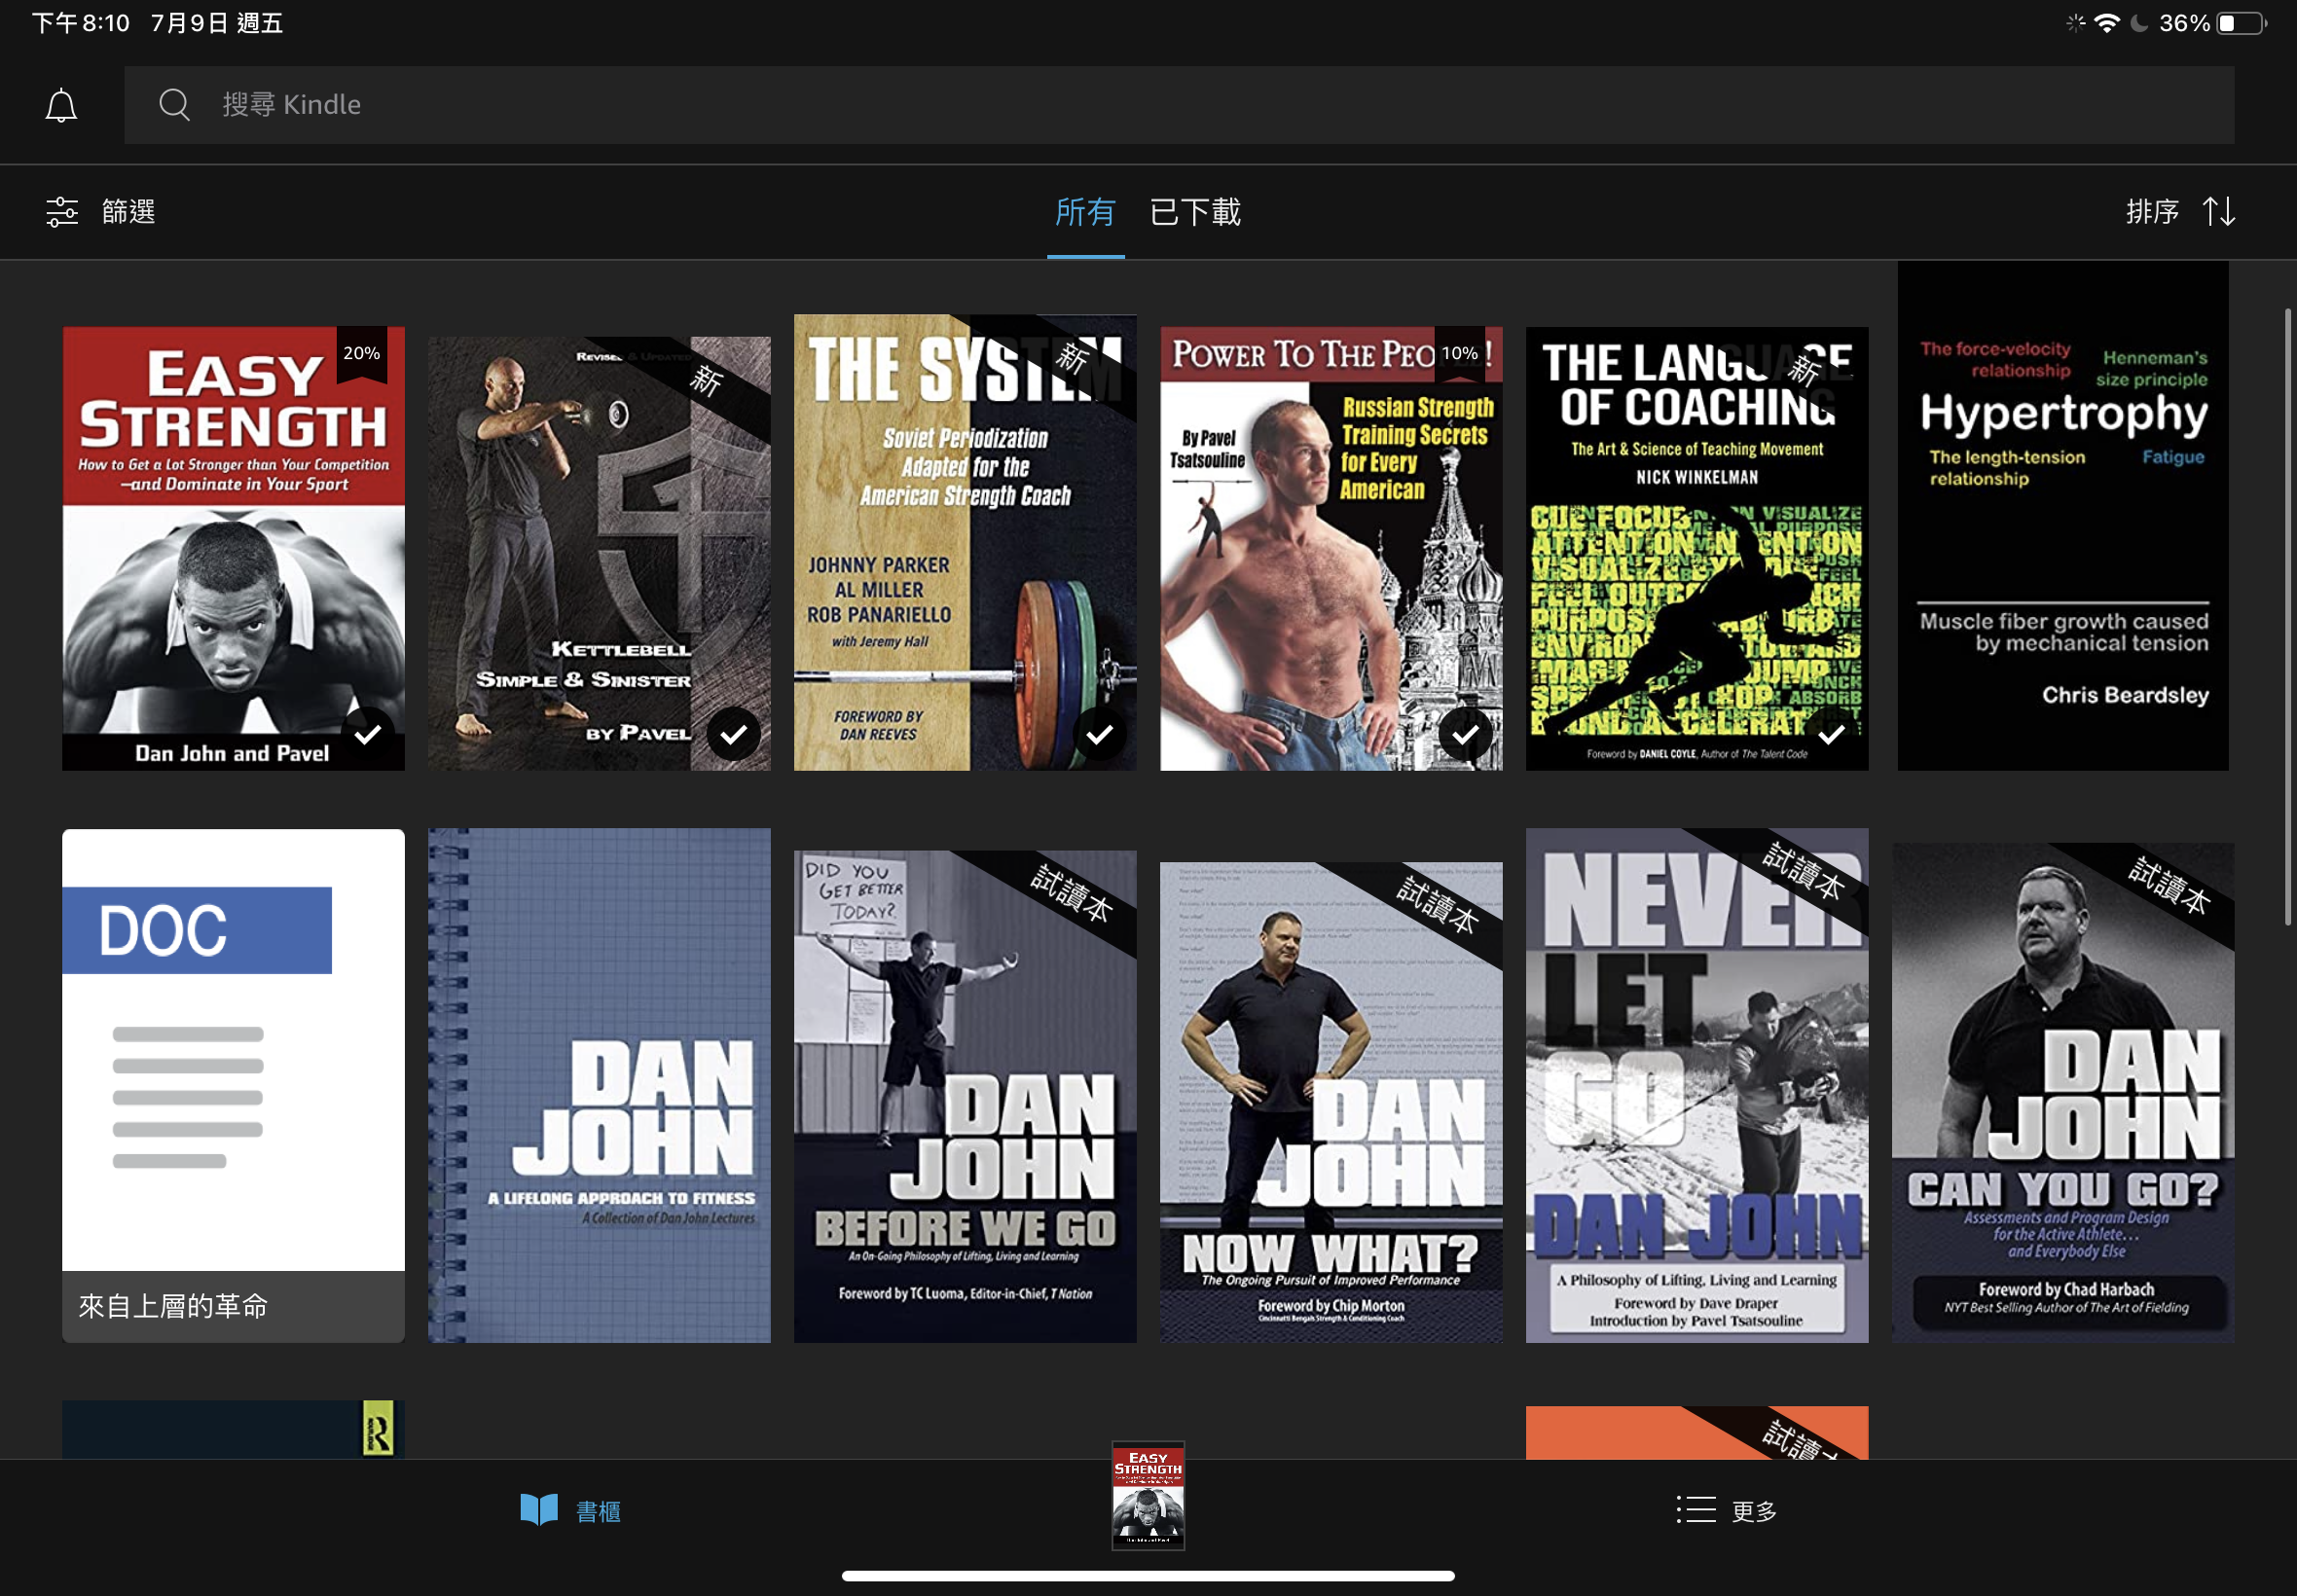Open the 篩選 filter options

(x=101, y=212)
